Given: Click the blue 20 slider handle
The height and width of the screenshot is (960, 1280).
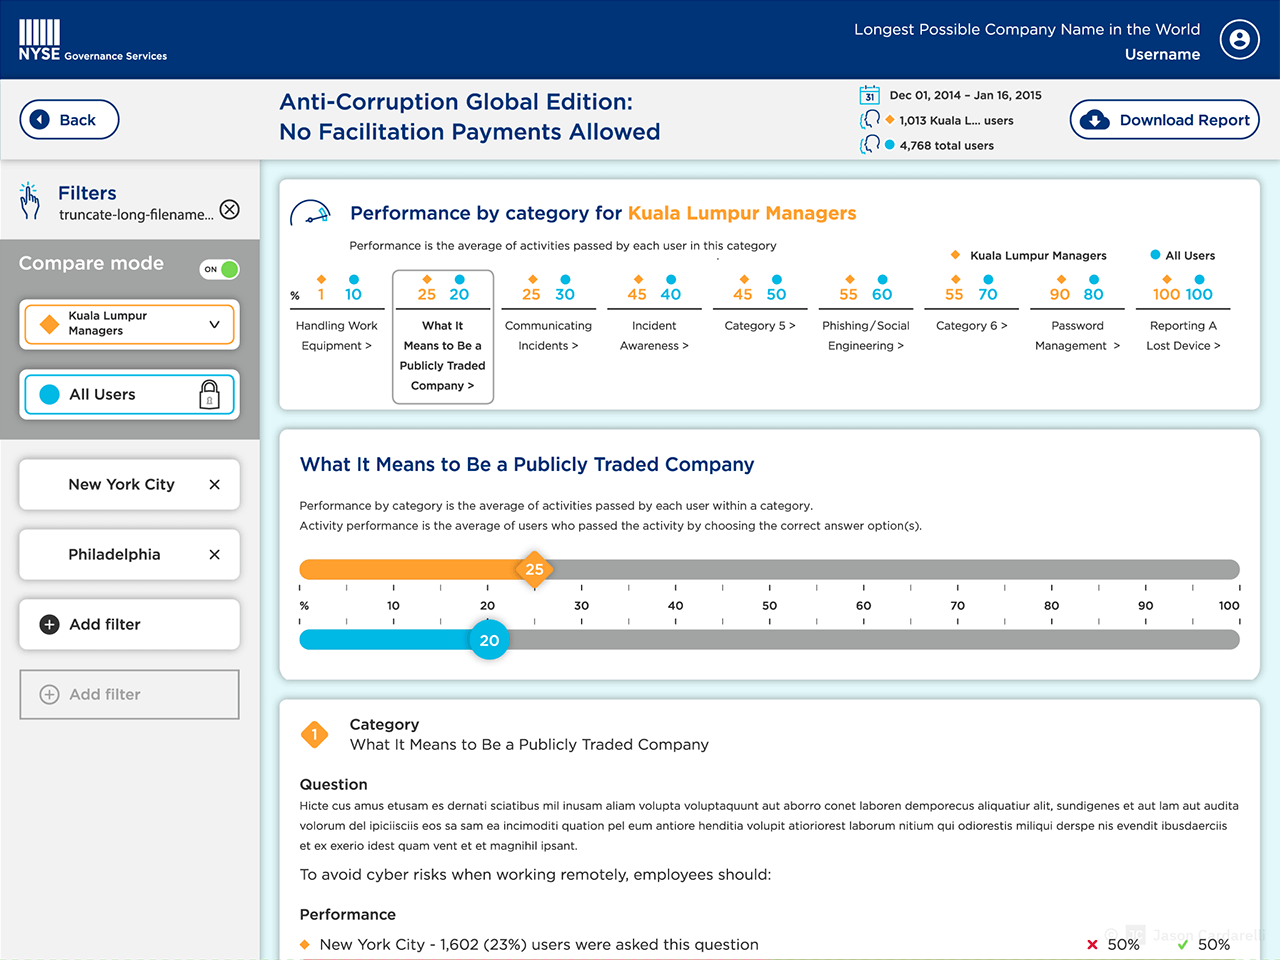Looking at the screenshot, I should click(489, 640).
